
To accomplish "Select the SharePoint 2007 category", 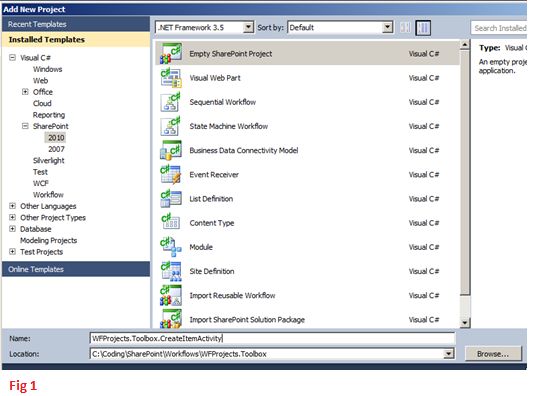I will click(x=56, y=149).
